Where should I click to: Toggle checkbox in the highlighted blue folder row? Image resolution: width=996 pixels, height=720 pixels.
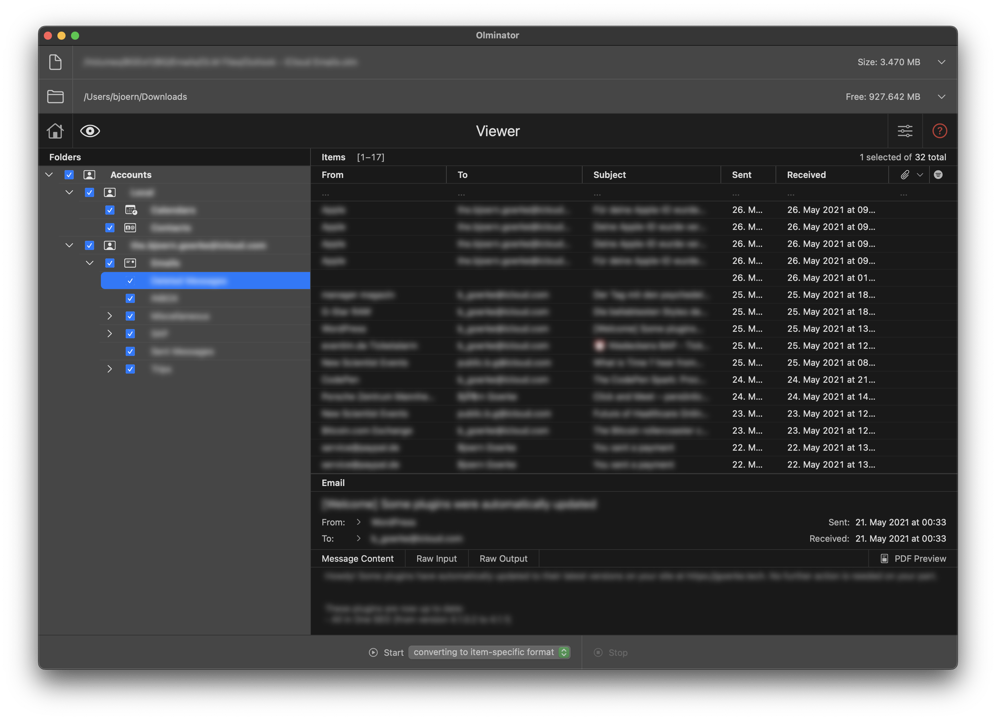click(x=130, y=281)
